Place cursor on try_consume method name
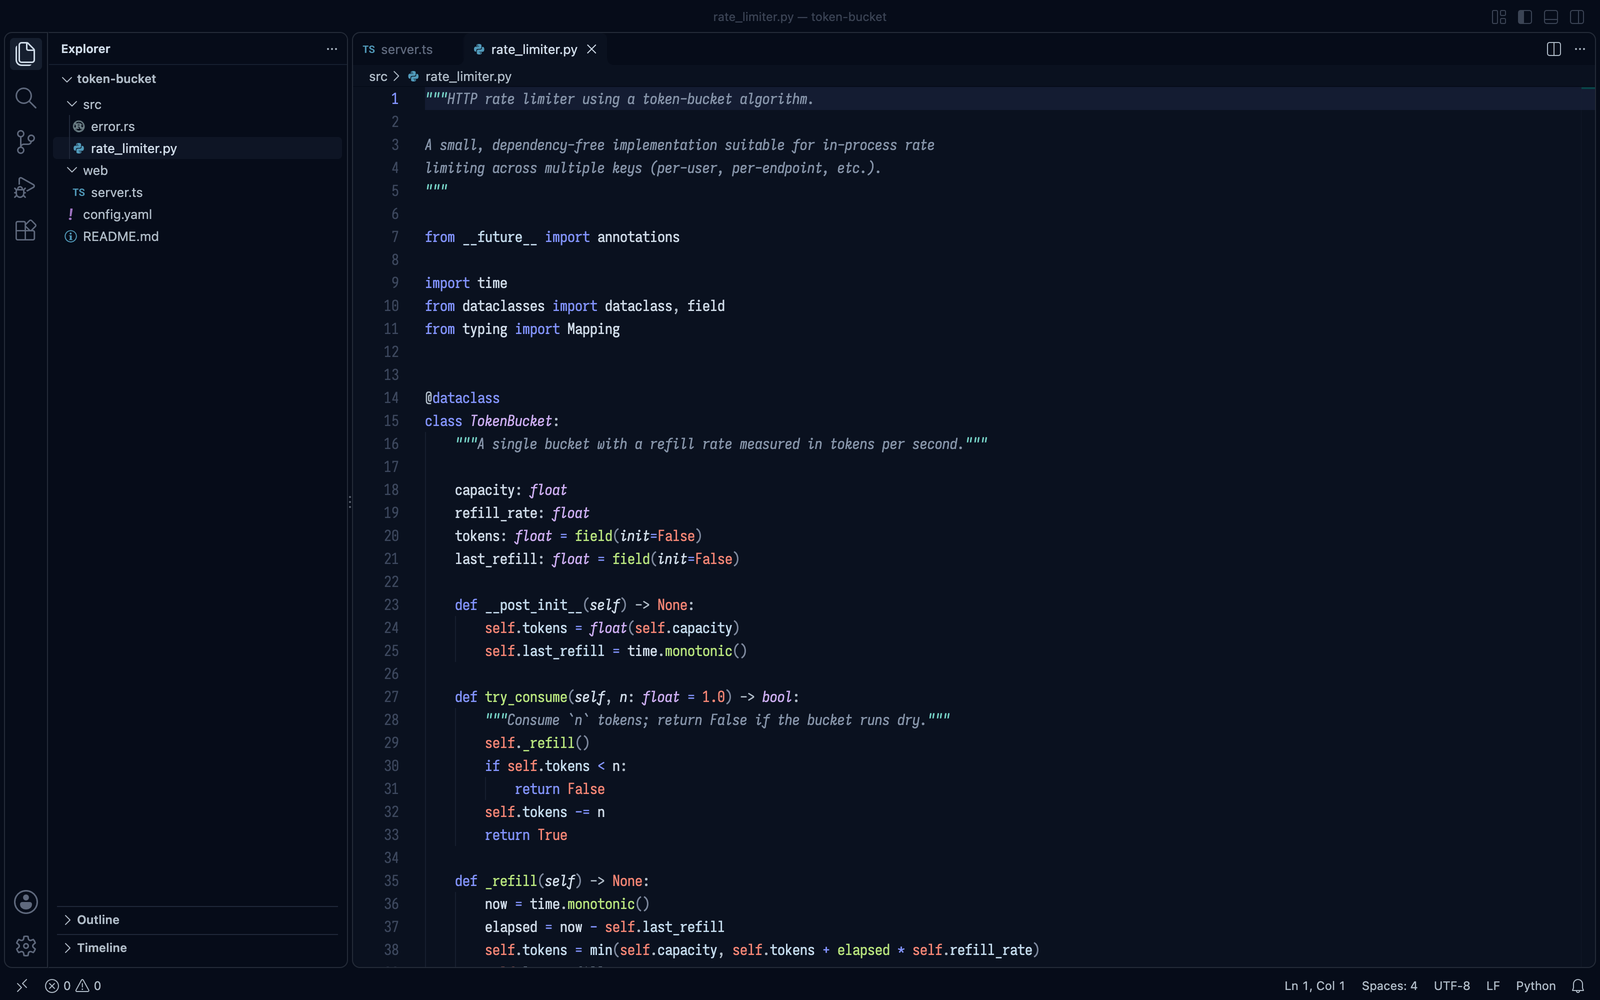This screenshot has width=1600, height=1000. pyautogui.click(x=526, y=697)
